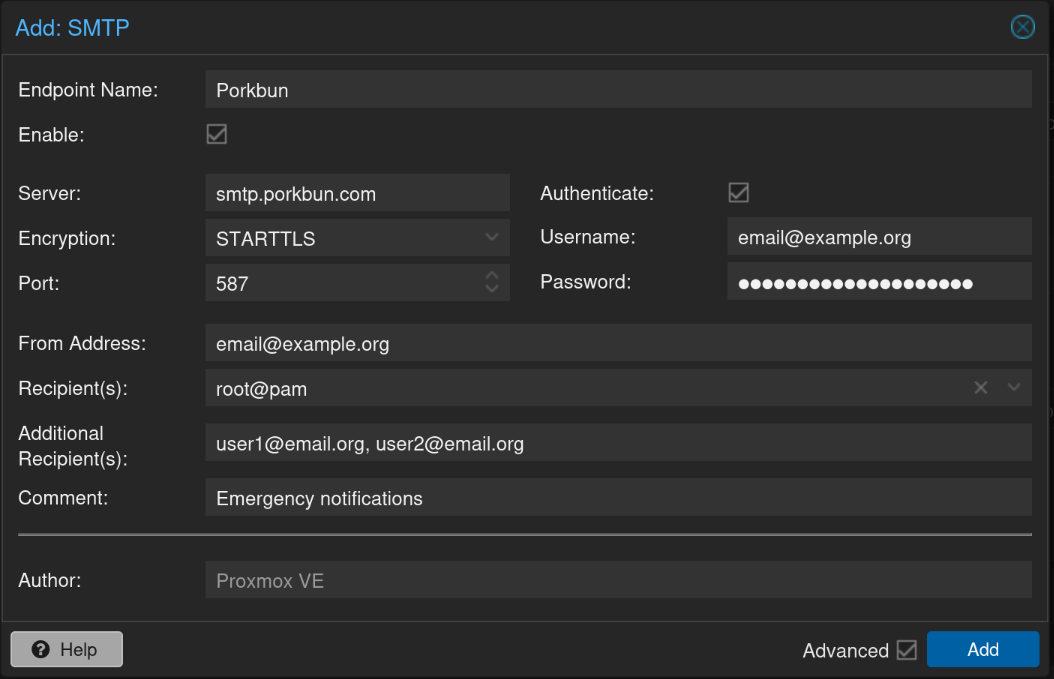1054x679 pixels.
Task: Click the Password field
Action: [x=879, y=282]
